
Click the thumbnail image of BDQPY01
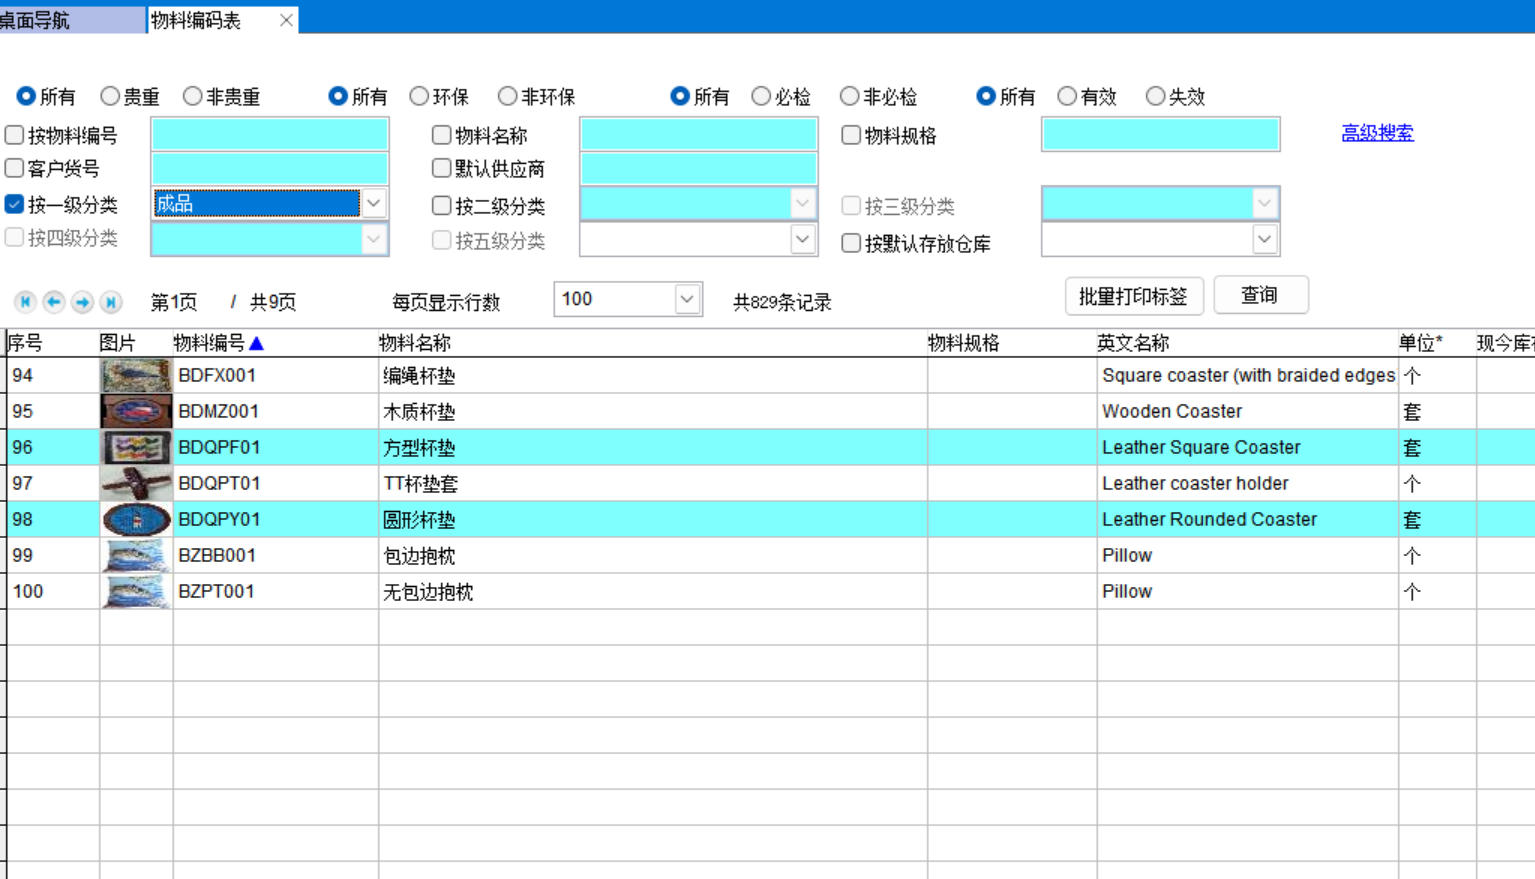[x=136, y=520]
